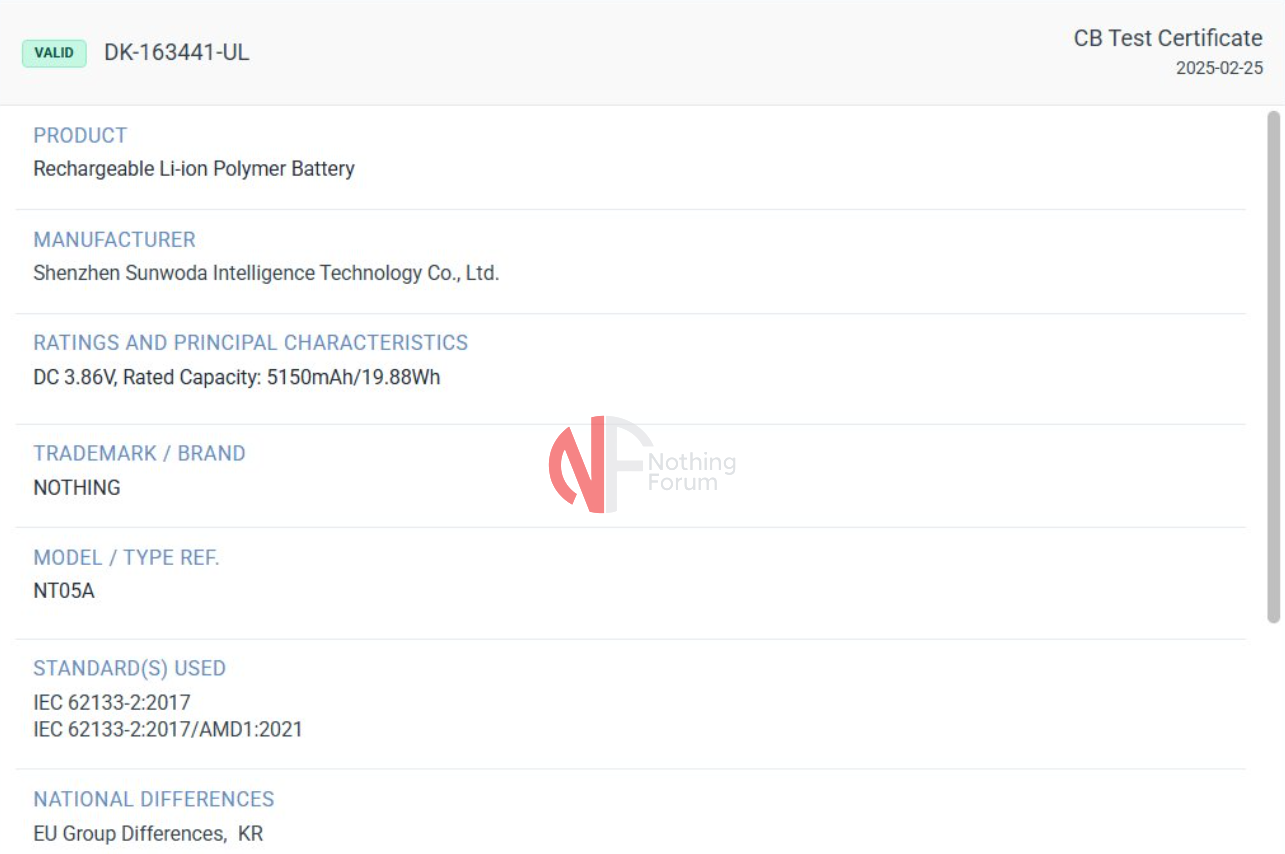Click RATINGS AND PRINCIPAL CHARACTERISTICS label
Viewport: 1285px width, 854px height.
coord(251,343)
